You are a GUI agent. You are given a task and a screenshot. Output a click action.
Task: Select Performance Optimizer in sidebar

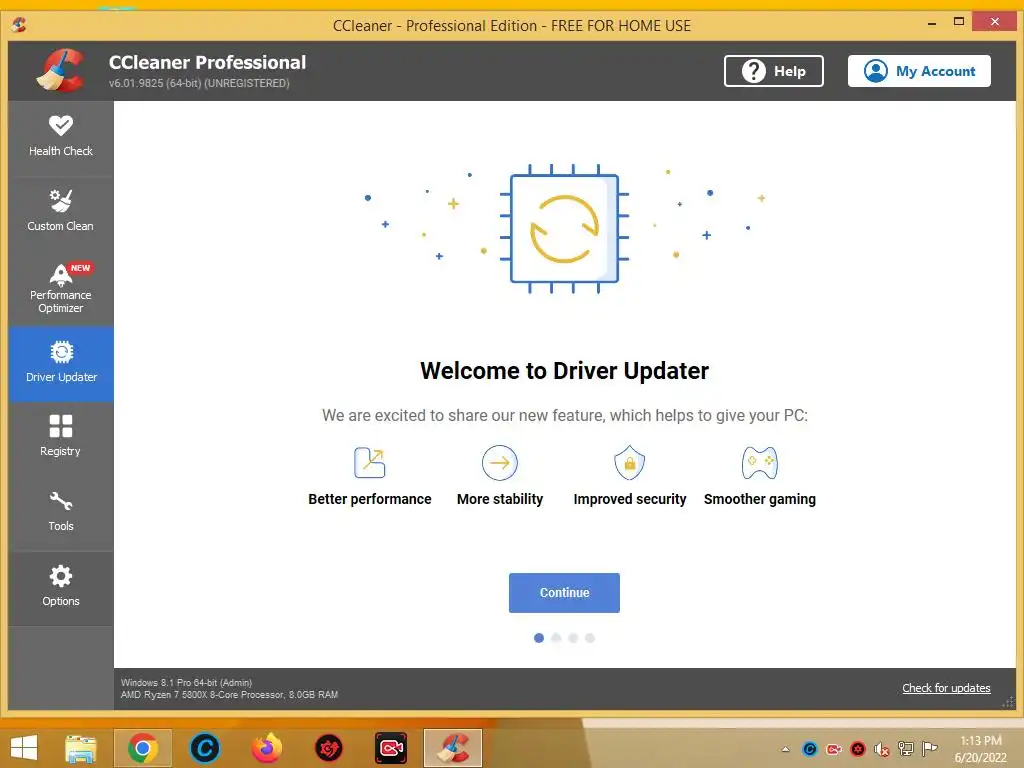pos(61,288)
